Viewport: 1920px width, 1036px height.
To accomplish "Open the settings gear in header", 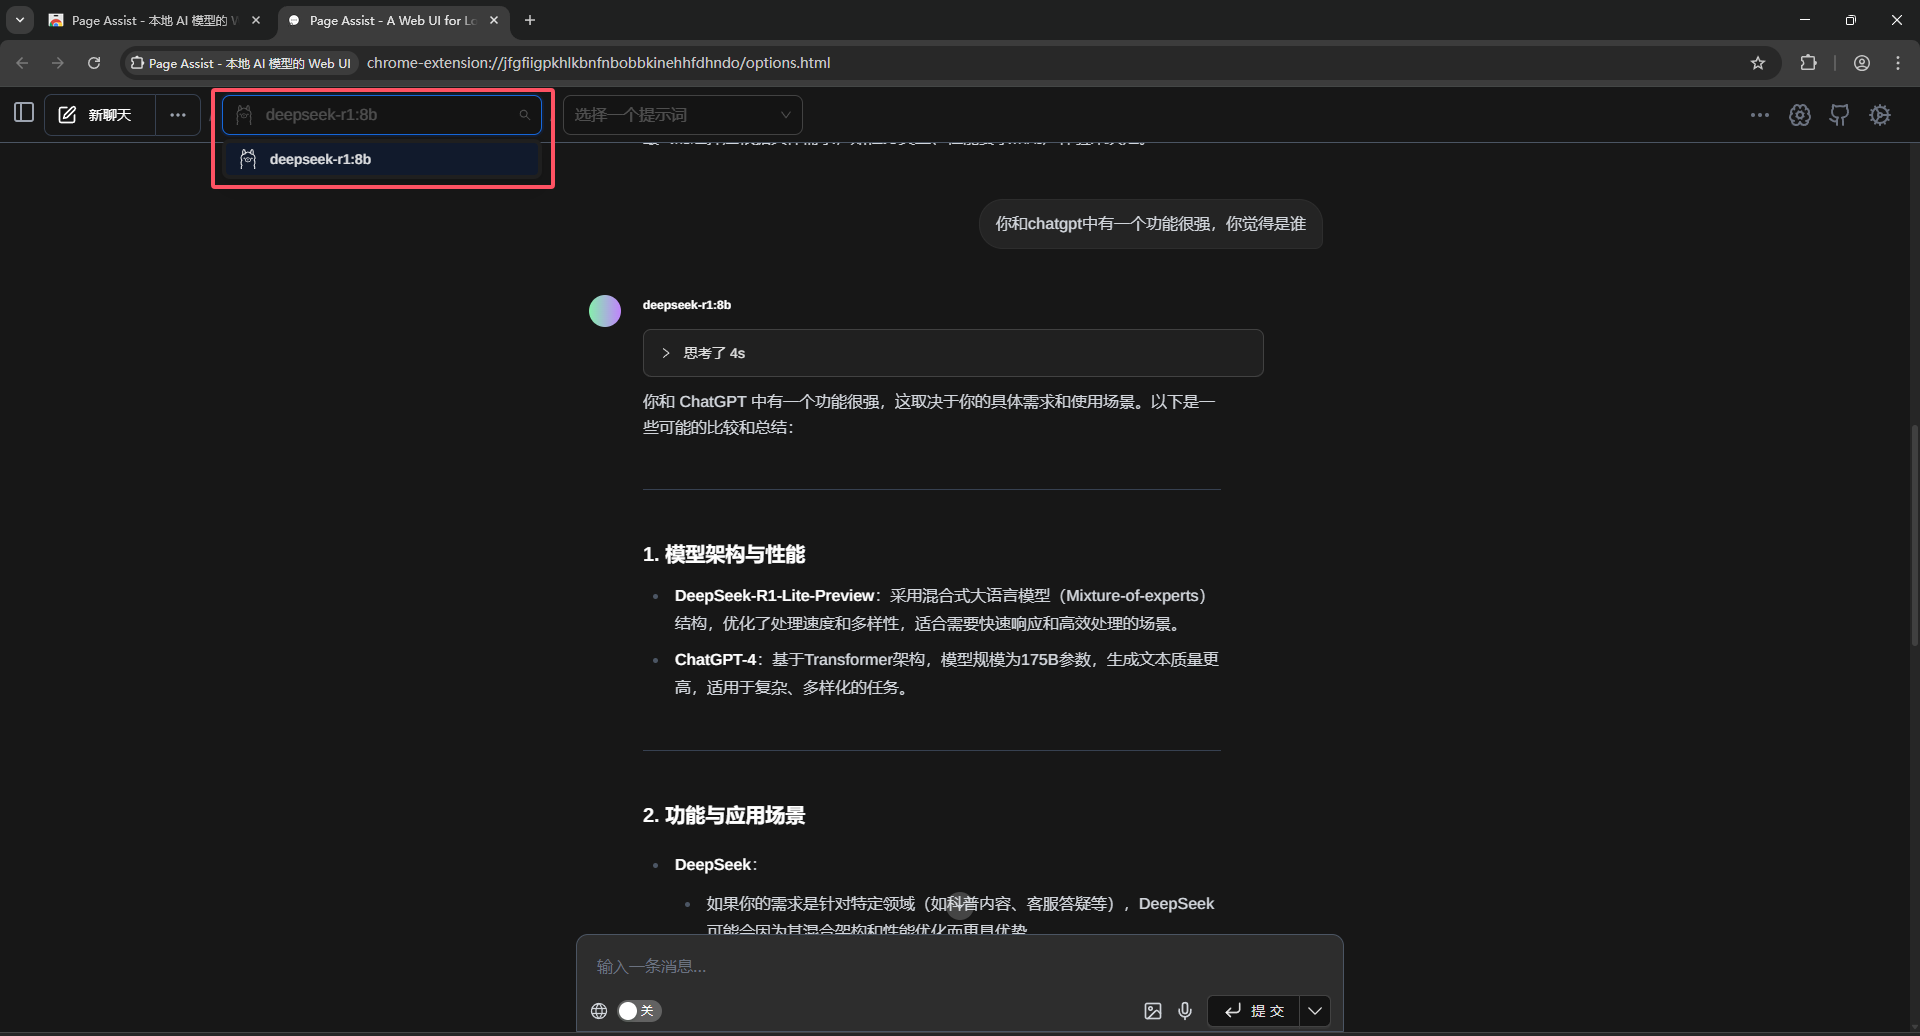I will point(1880,115).
